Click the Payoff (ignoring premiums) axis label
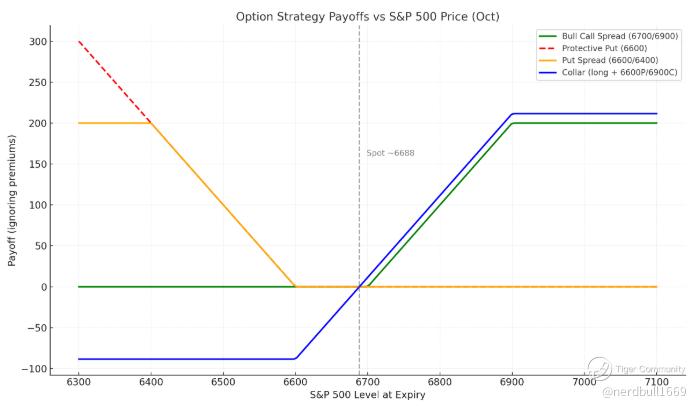Image resolution: width=699 pixels, height=407 pixels. tap(12, 200)
